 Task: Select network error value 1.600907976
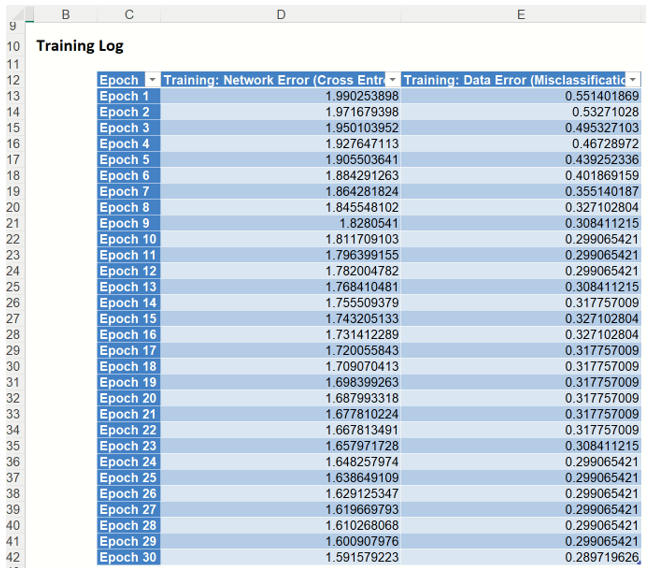point(281,541)
